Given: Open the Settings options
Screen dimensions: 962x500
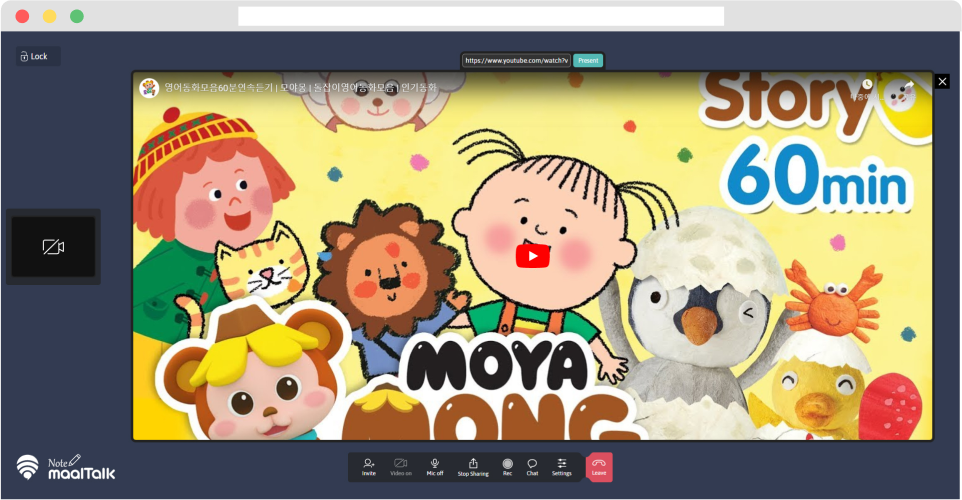Looking at the screenshot, I should point(562,466).
